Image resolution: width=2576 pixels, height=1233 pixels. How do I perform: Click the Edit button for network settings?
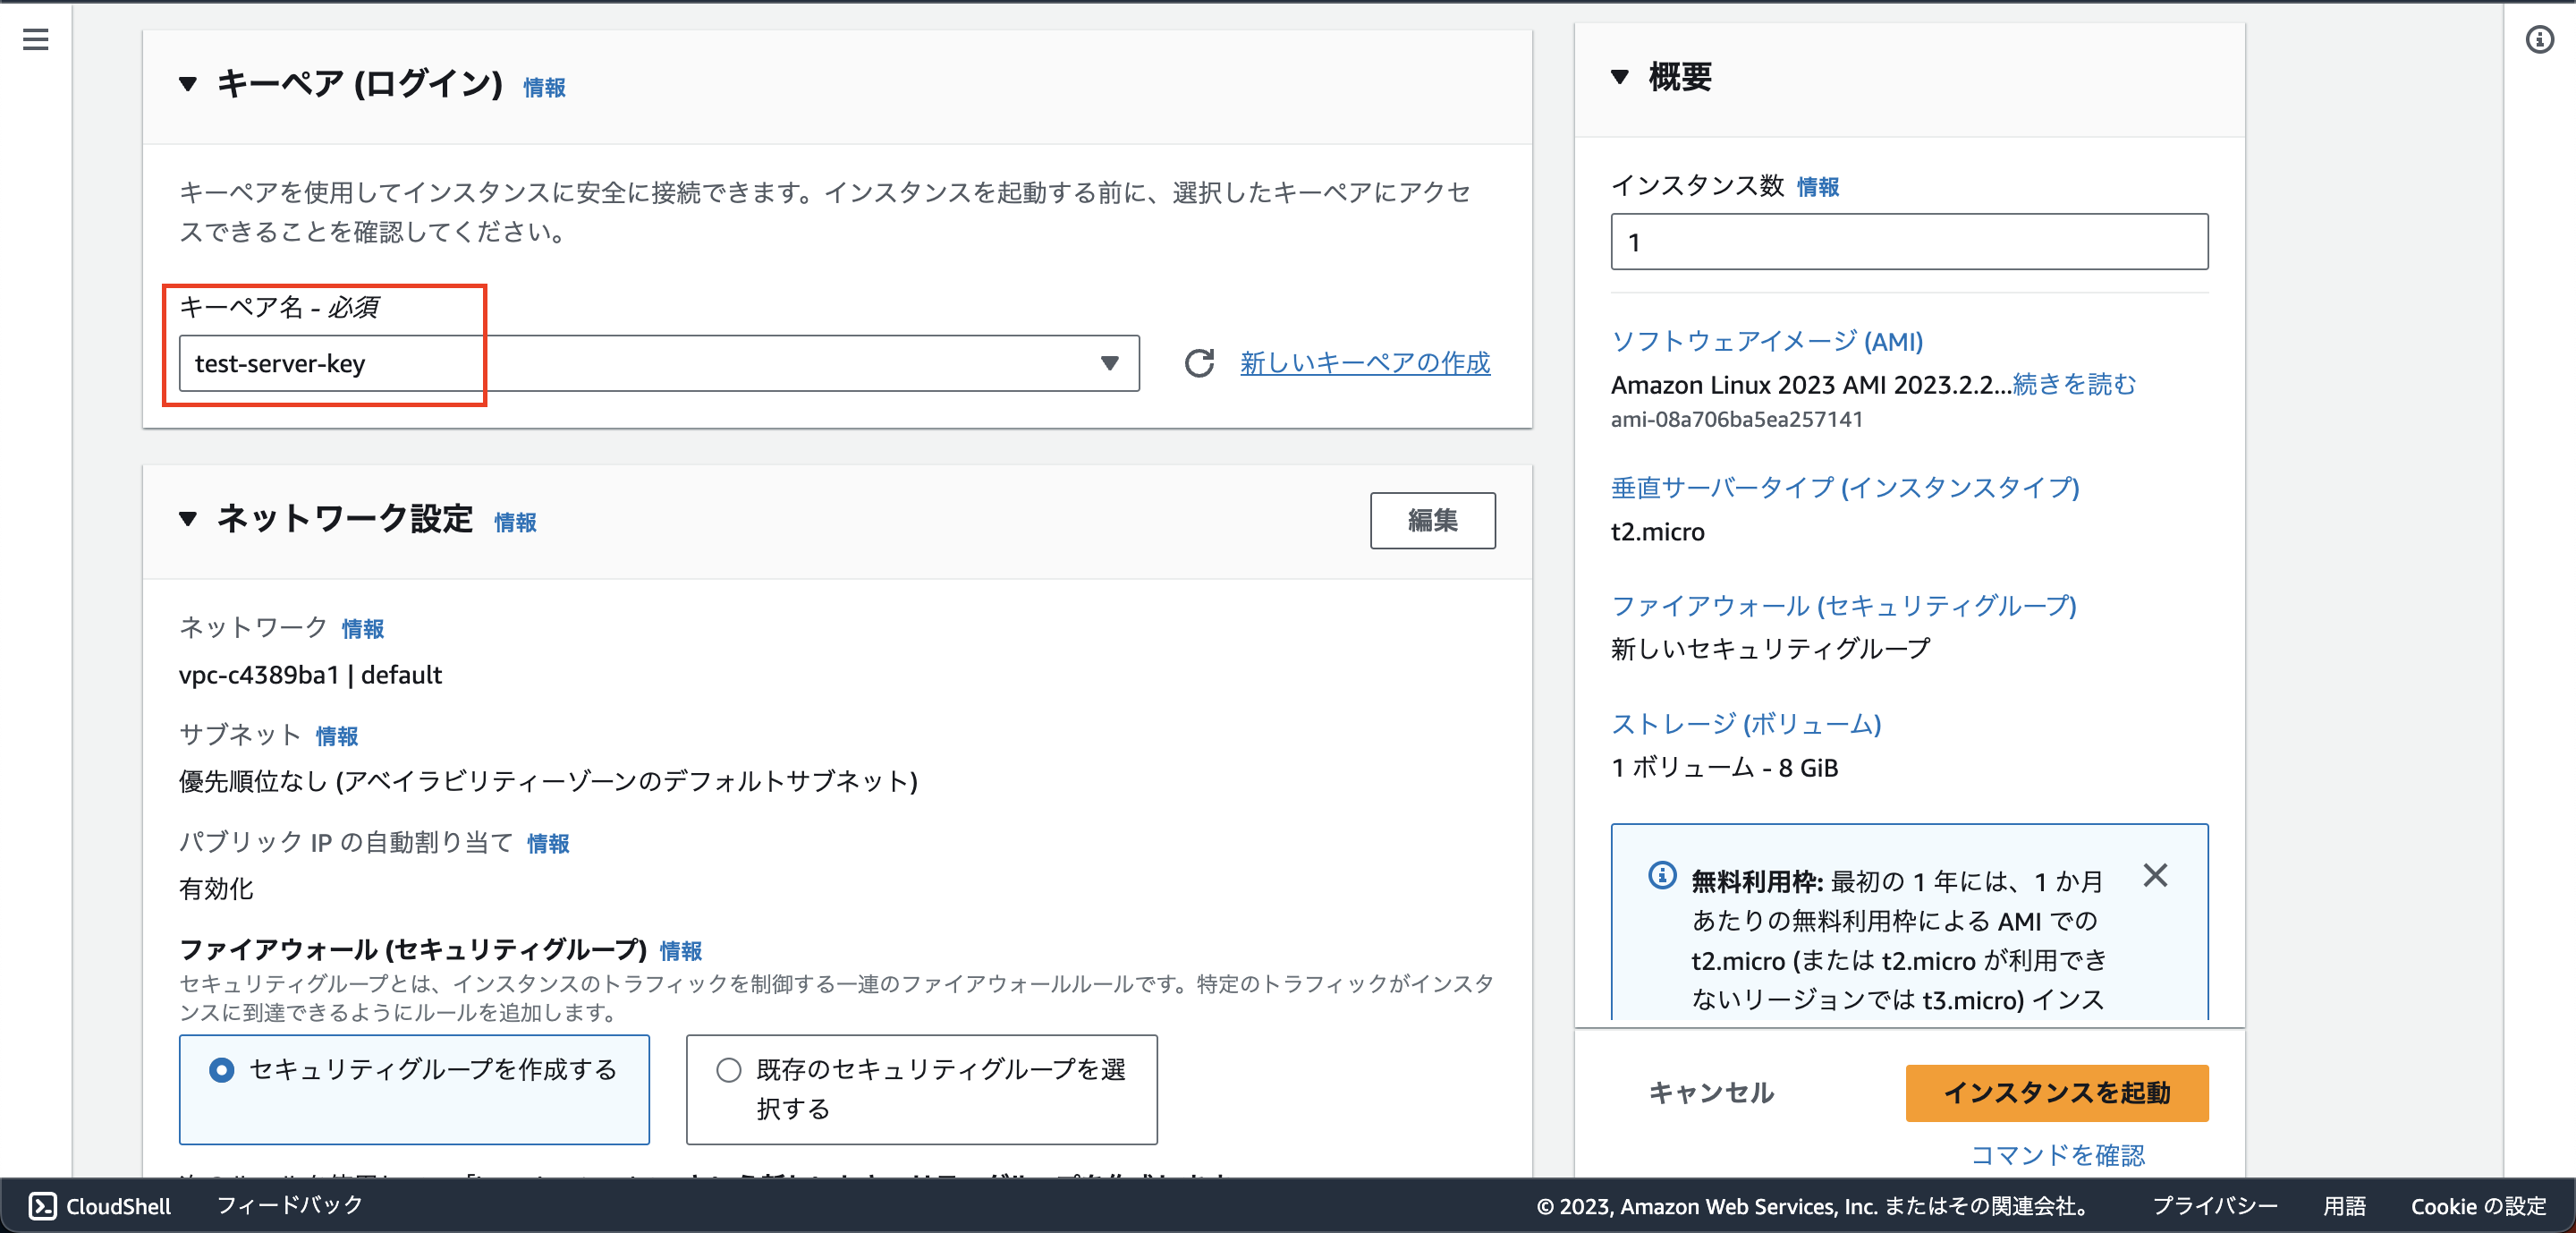(x=1432, y=520)
